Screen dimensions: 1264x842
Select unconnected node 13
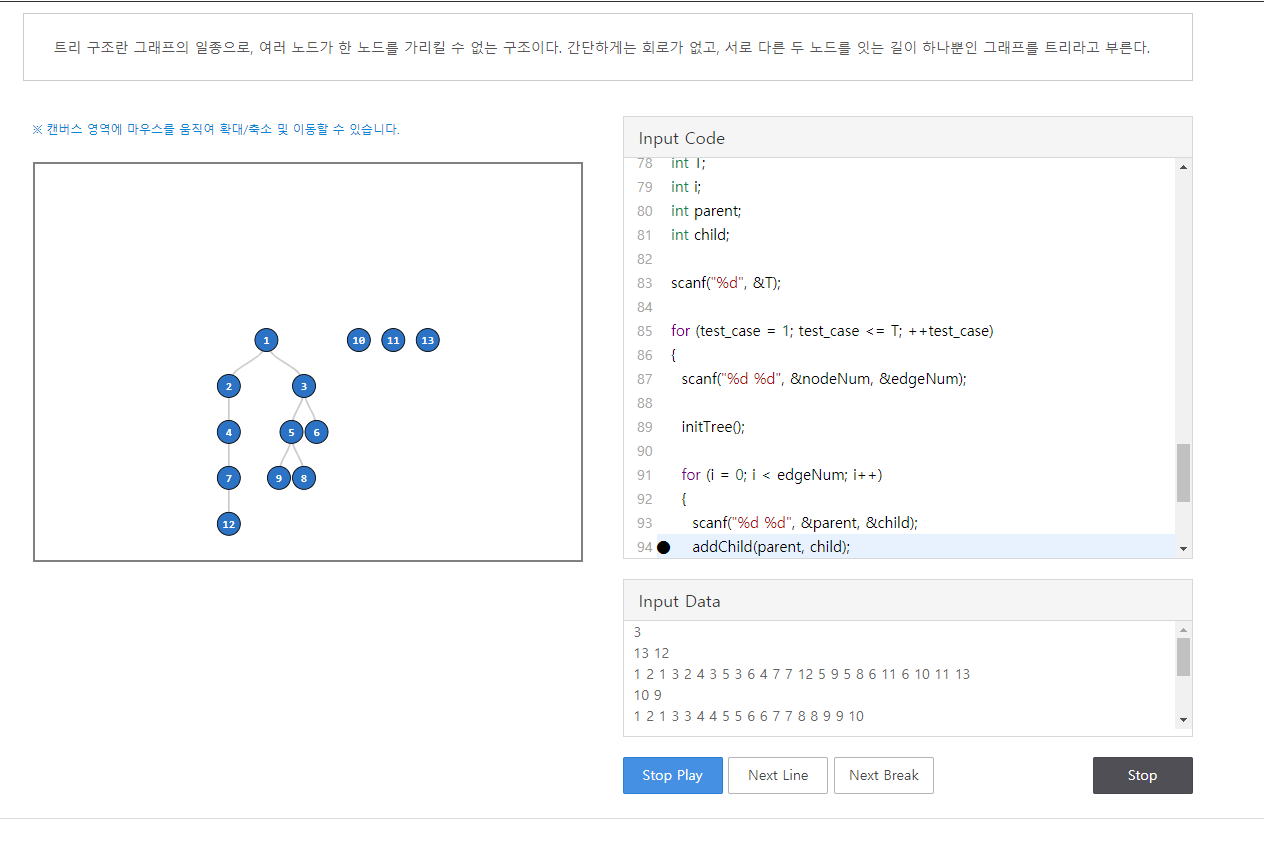click(x=428, y=340)
